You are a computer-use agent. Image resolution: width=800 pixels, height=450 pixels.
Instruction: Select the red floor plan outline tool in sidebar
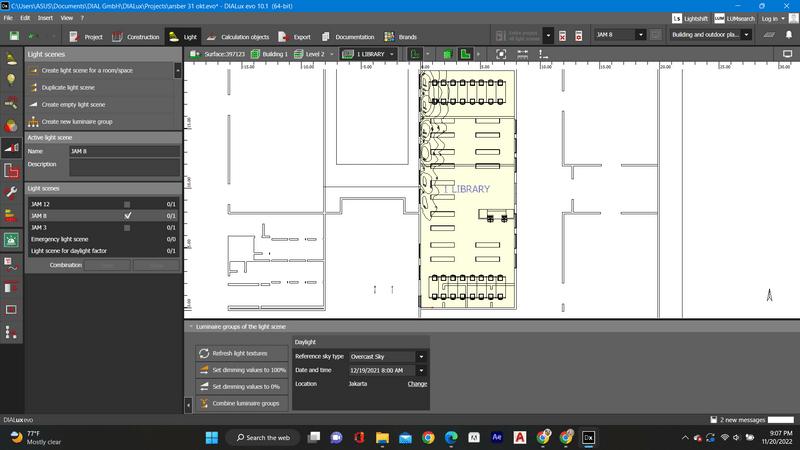pyautogui.click(x=11, y=171)
